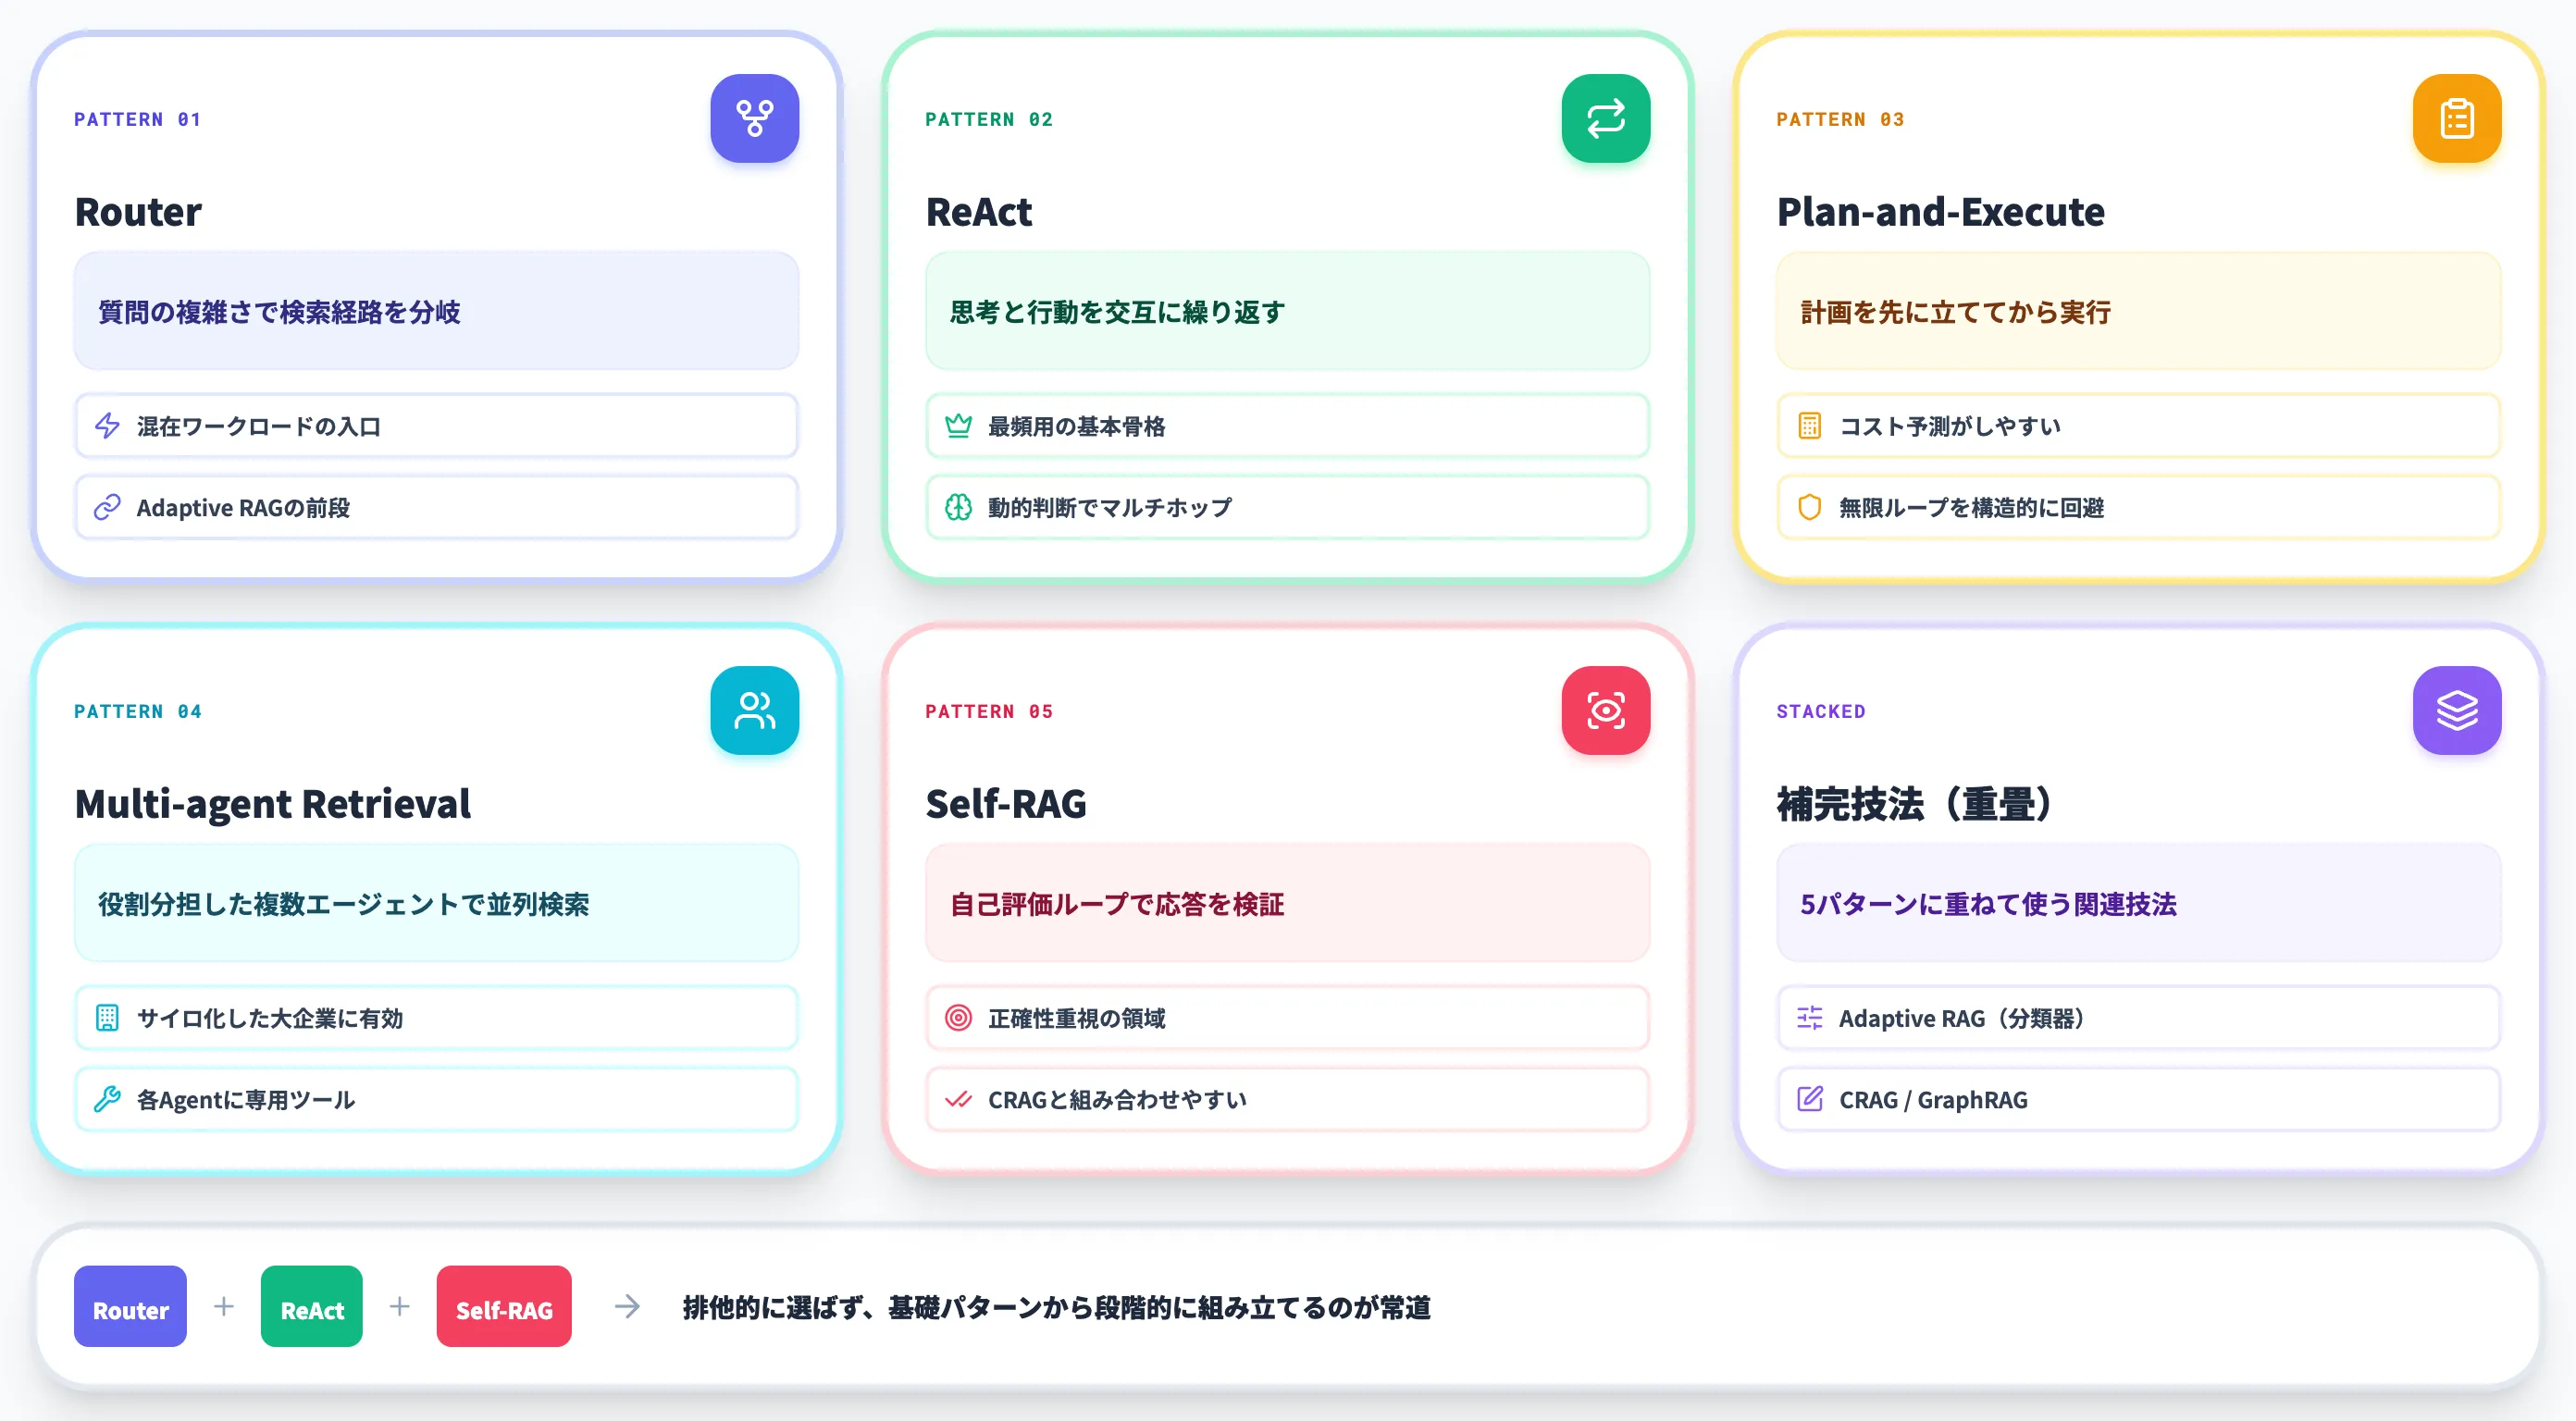Screen dimensions: 2576x1421
Task: Select the 混在ワークロードの入口 item
Action: click(436, 426)
